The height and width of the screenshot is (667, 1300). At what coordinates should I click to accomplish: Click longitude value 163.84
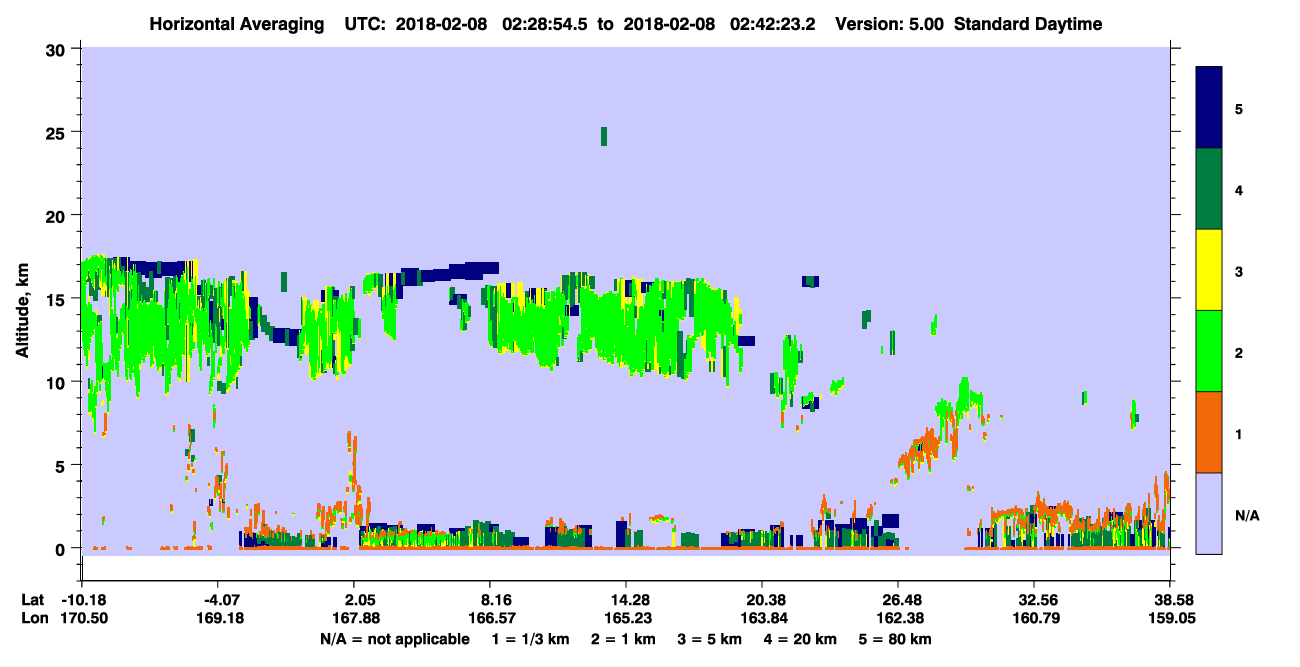762,618
